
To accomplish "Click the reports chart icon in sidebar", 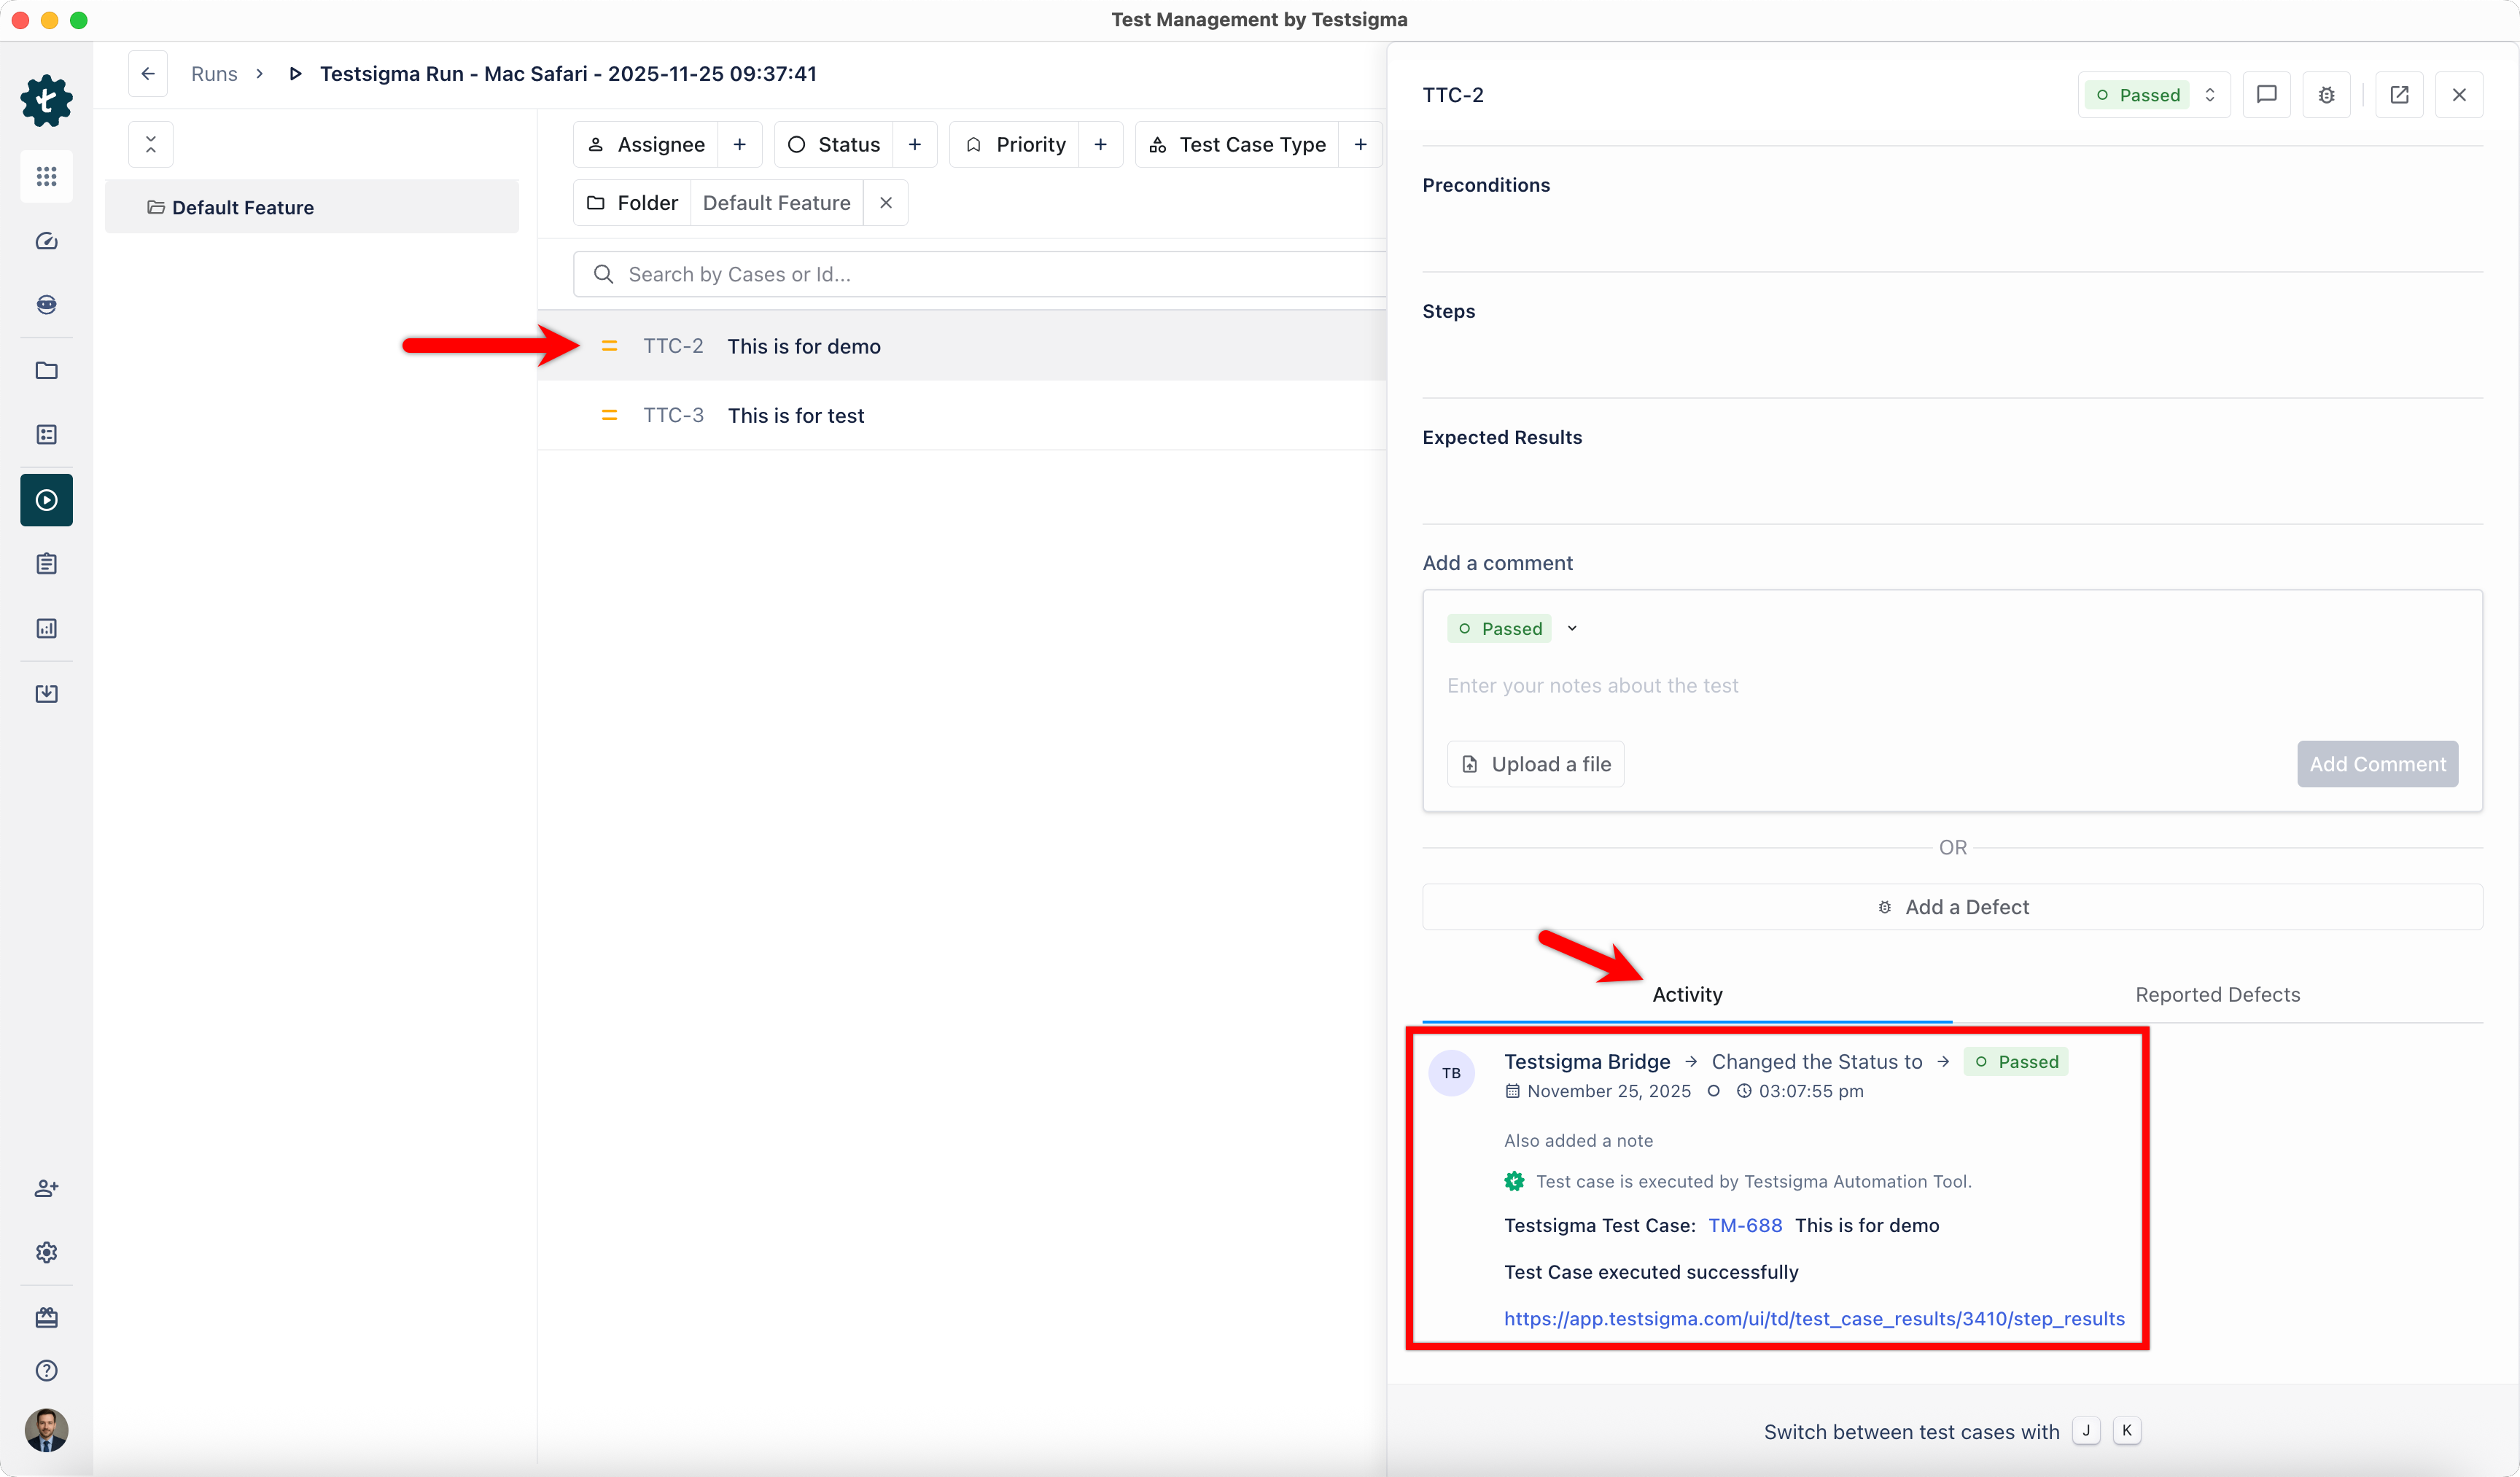I will point(46,628).
